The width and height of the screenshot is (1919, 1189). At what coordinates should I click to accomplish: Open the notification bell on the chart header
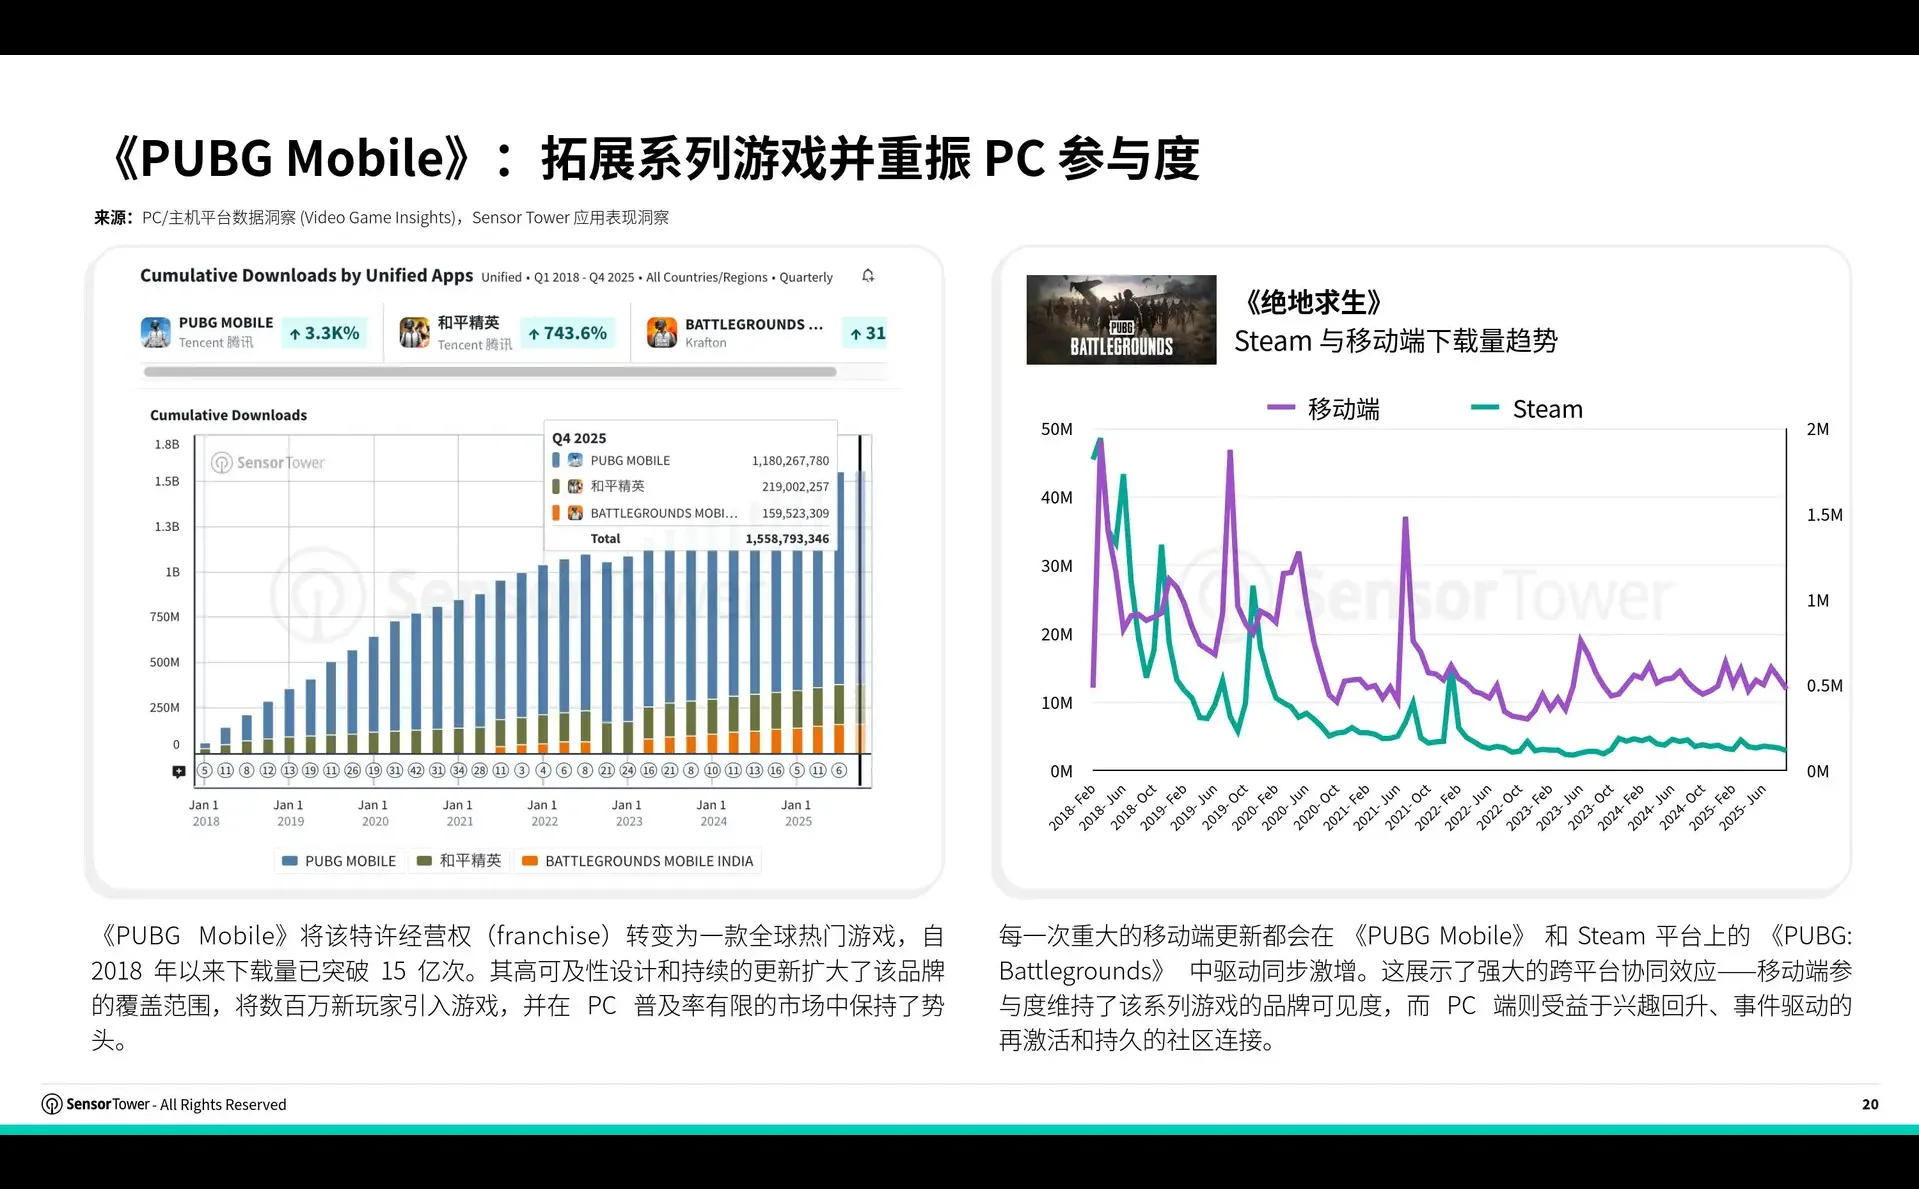click(x=868, y=275)
